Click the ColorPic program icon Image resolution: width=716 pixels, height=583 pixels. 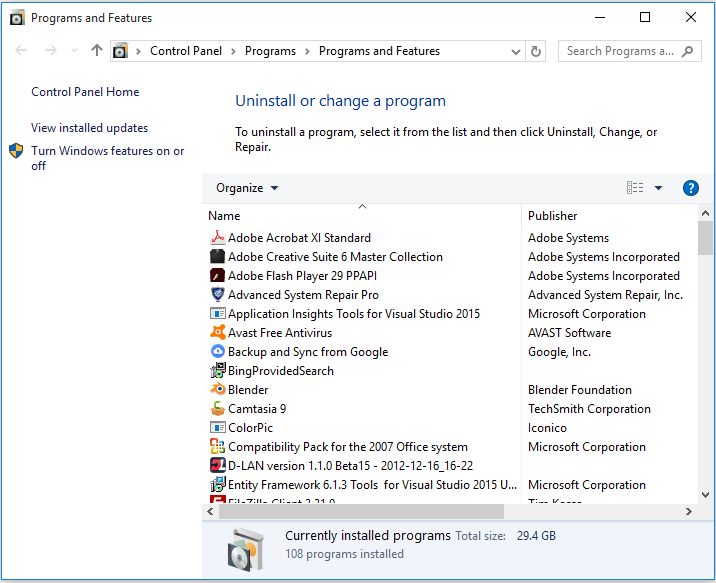click(x=217, y=428)
